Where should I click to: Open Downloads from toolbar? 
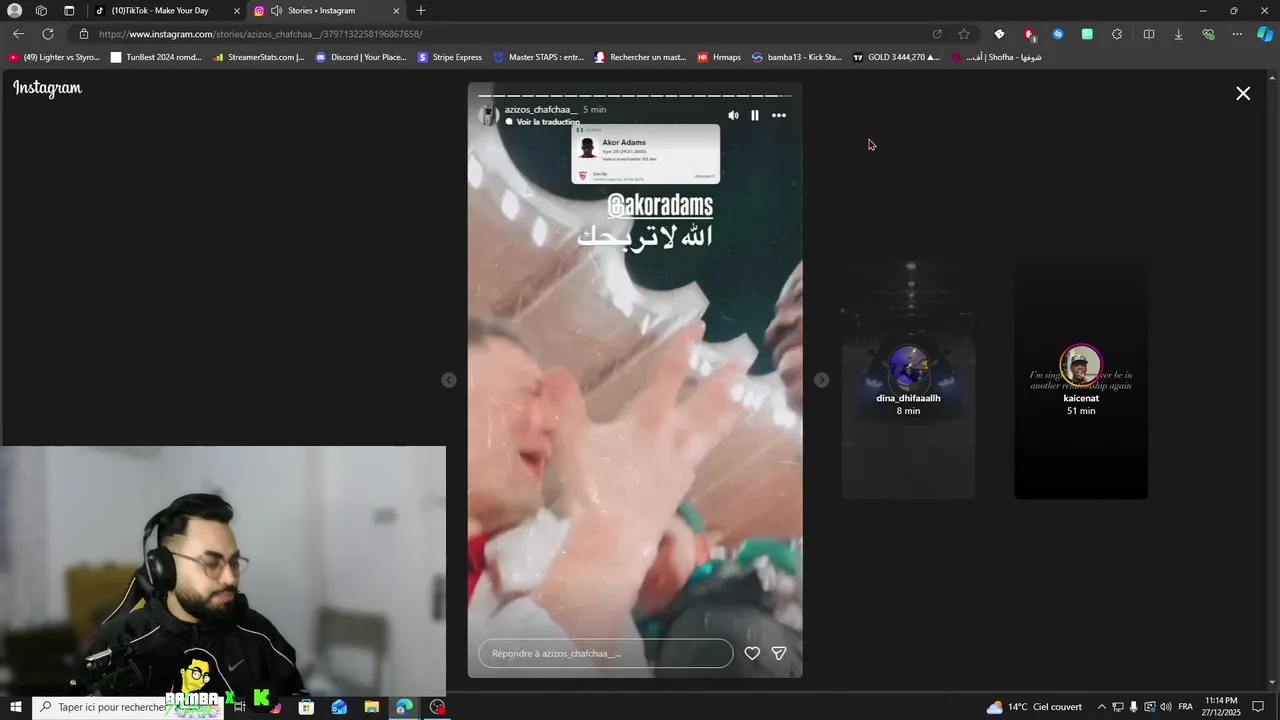1178,34
